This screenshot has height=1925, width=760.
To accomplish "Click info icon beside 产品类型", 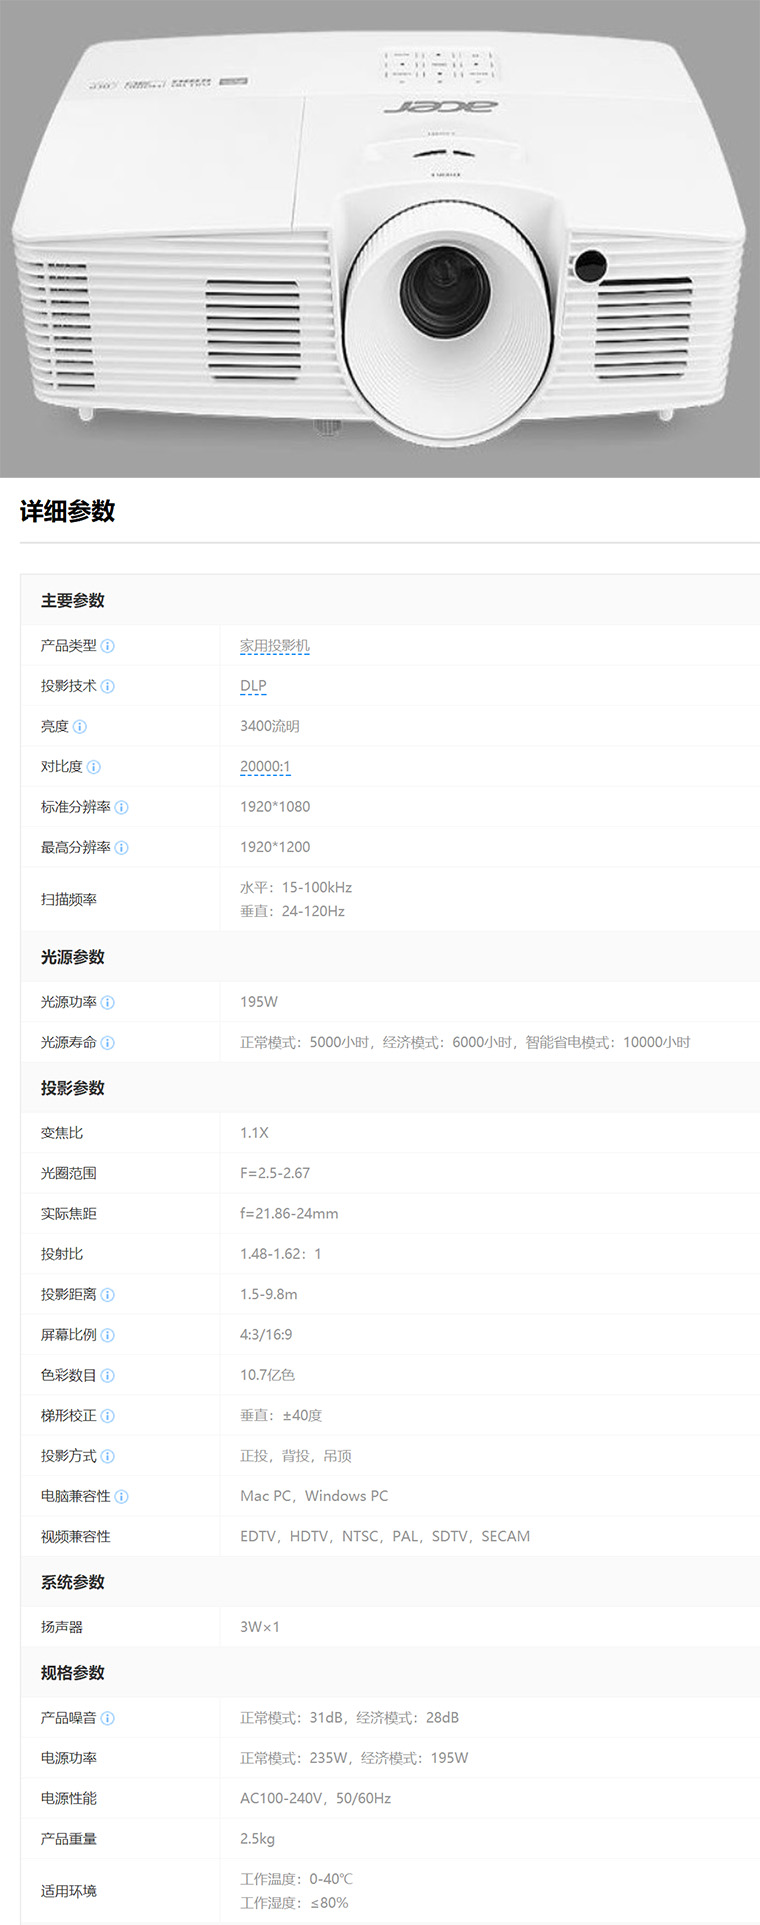I will point(108,646).
